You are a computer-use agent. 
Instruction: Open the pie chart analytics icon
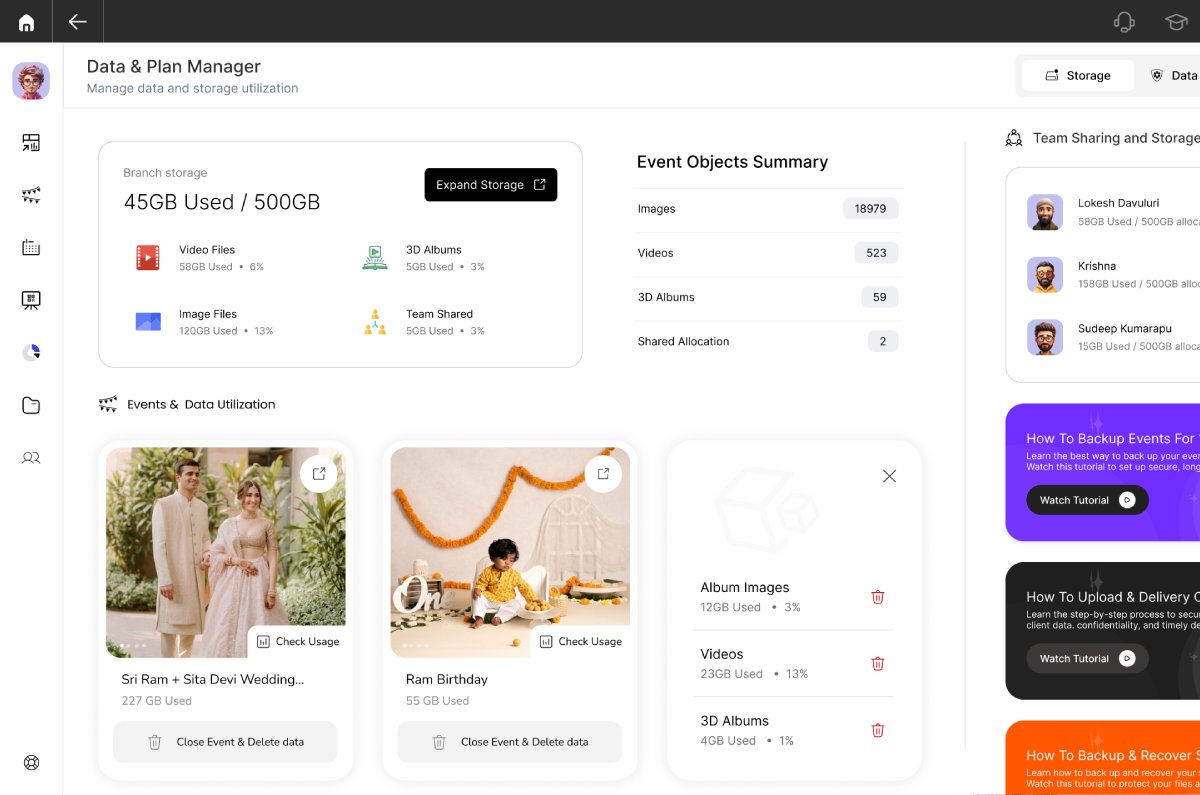coord(31,352)
